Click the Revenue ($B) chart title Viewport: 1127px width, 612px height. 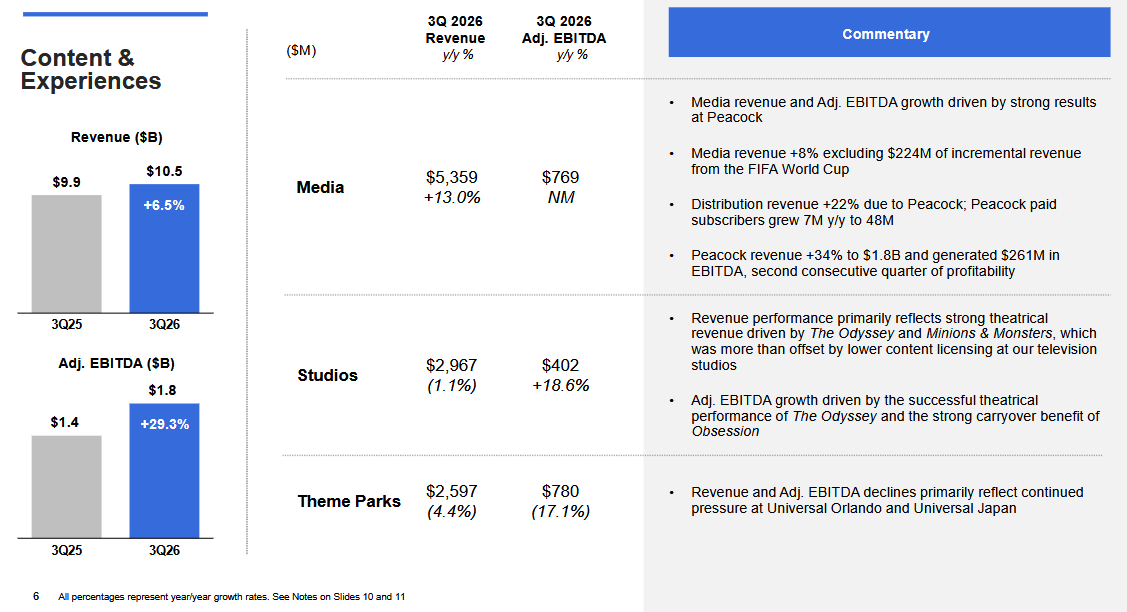tap(116, 137)
